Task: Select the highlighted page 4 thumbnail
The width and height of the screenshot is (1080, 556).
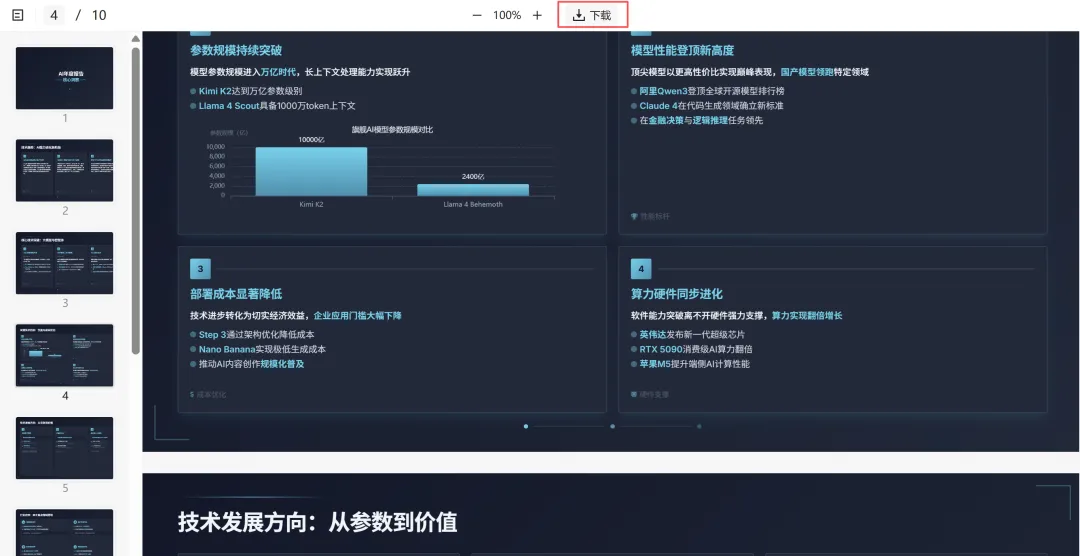Action: 65,355
